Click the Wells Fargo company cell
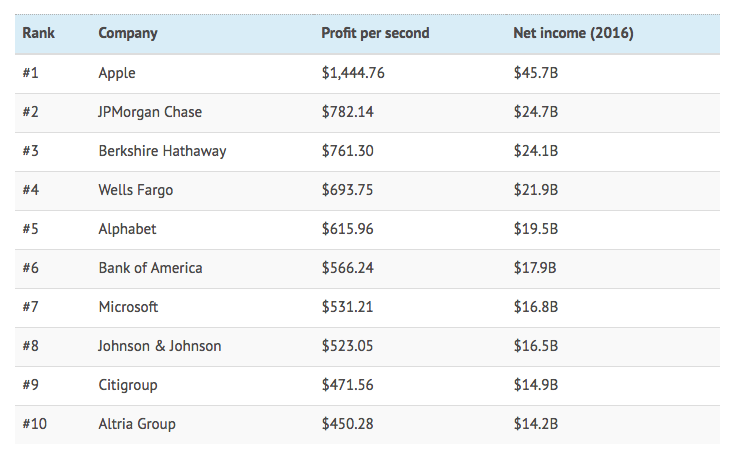 (136, 190)
